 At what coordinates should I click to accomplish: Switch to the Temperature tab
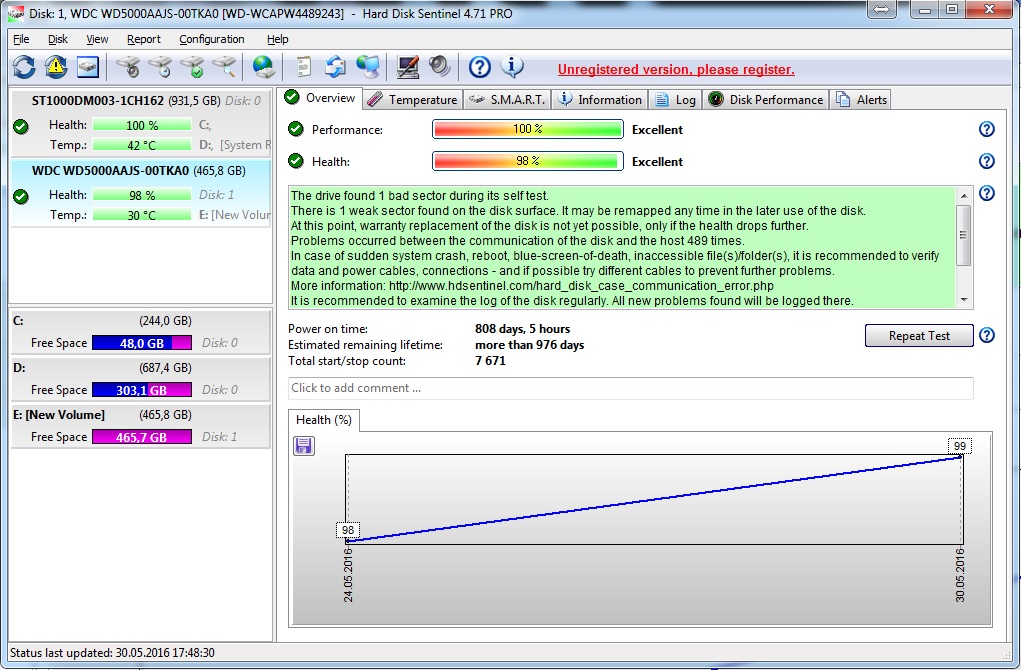[412, 99]
